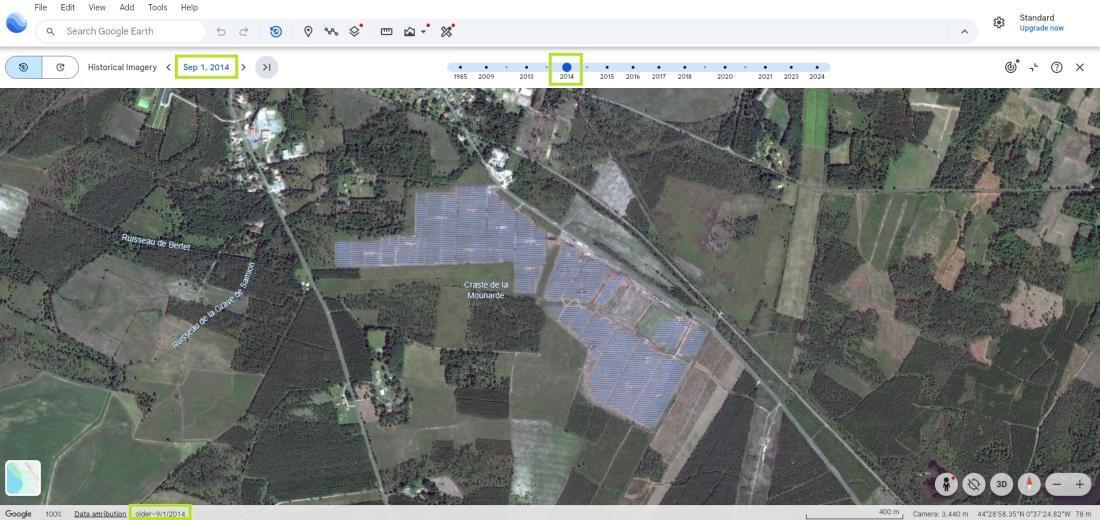The image size is (1100, 520).
Task: Click the 400 m scale bar
Action: tap(852, 514)
